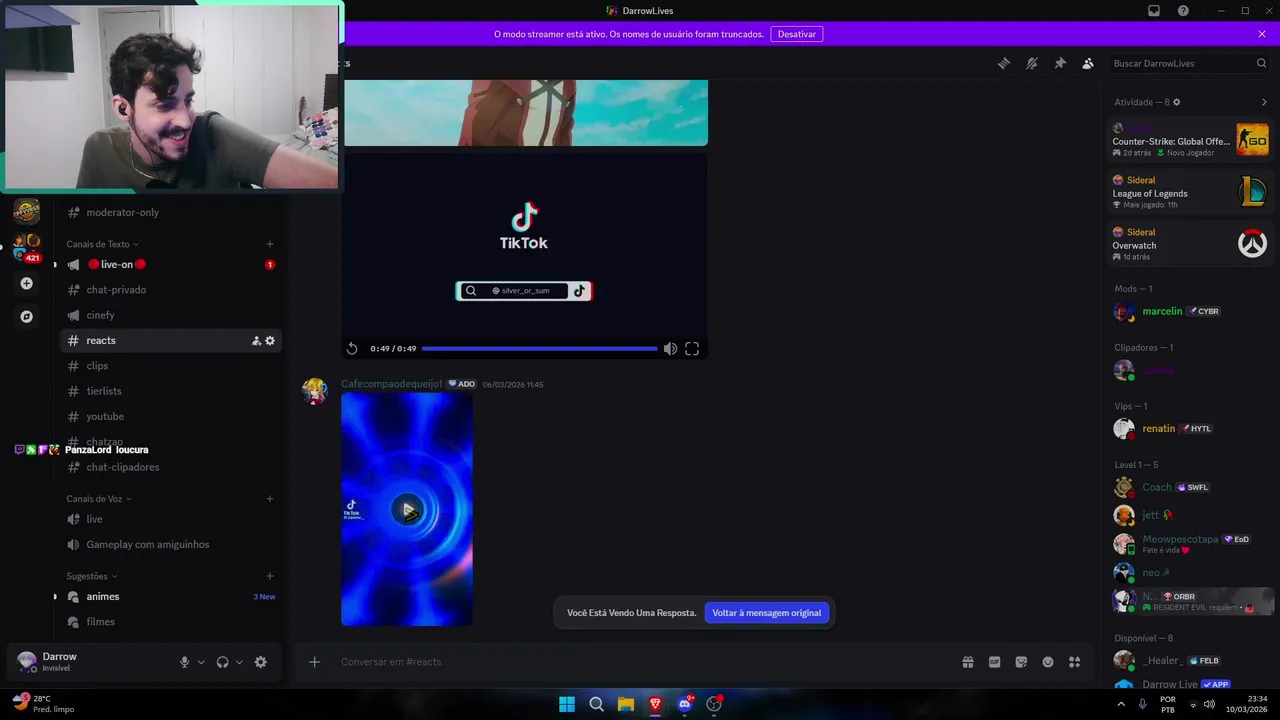Click Desativar streamer mode button
The width and height of the screenshot is (1280, 720).
point(797,34)
